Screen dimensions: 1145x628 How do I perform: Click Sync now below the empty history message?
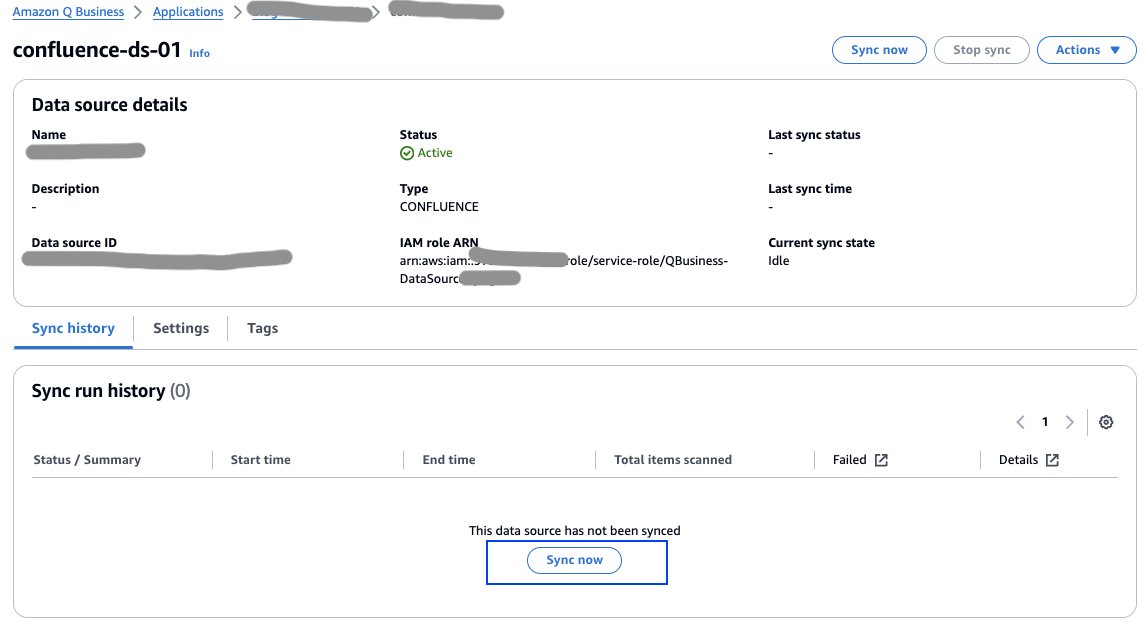575,560
